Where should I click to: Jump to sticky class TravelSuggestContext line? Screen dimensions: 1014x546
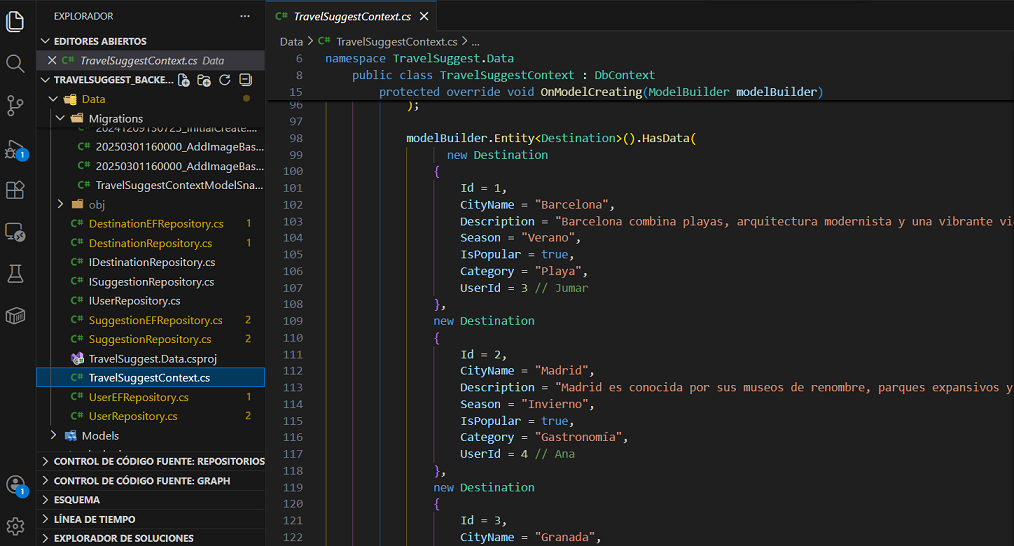503,75
